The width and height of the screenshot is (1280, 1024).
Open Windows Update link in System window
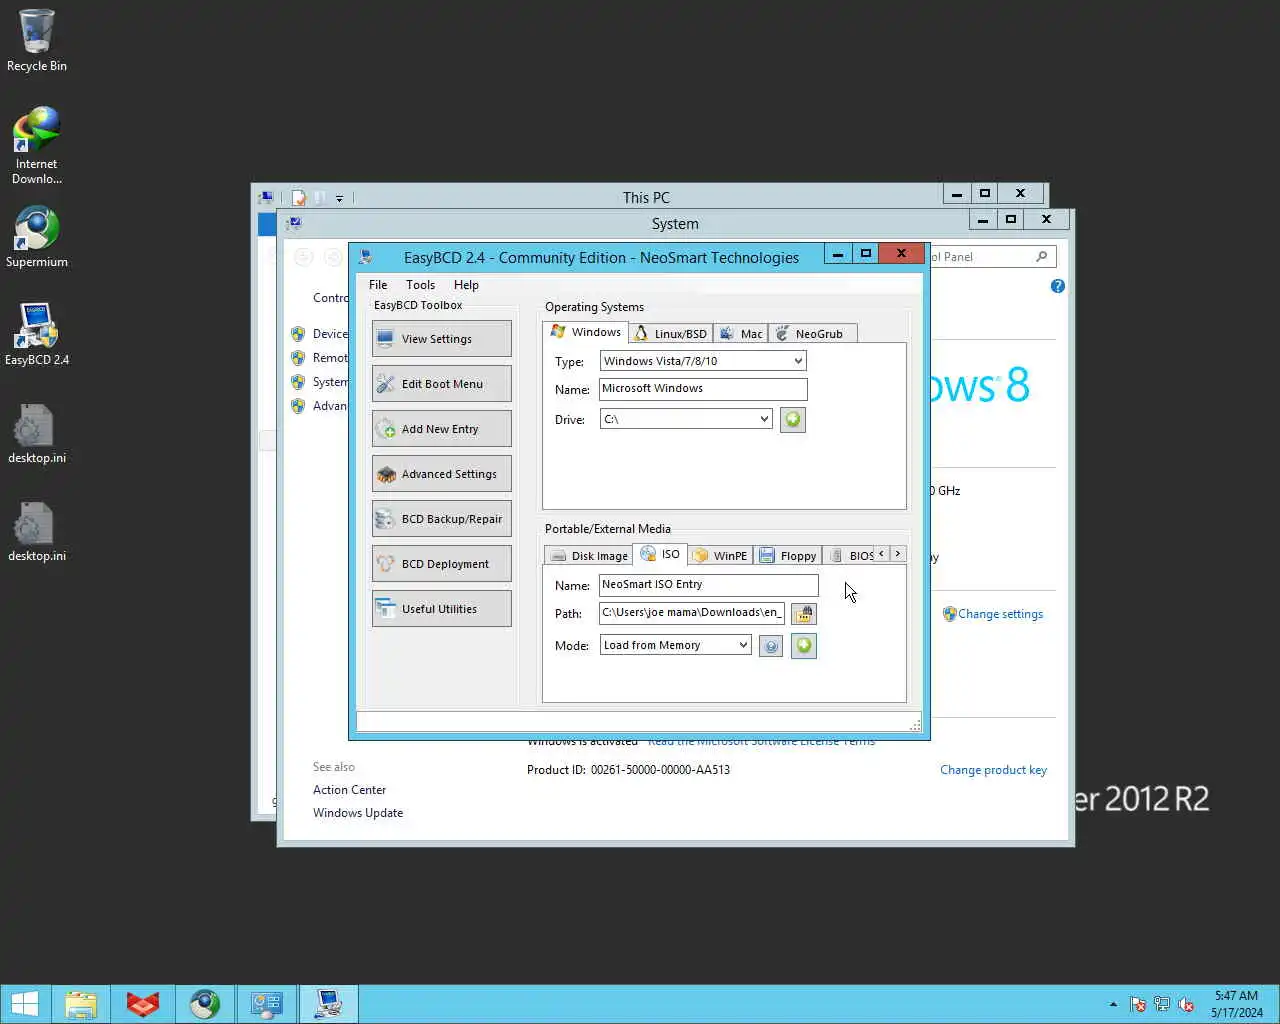coord(358,813)
